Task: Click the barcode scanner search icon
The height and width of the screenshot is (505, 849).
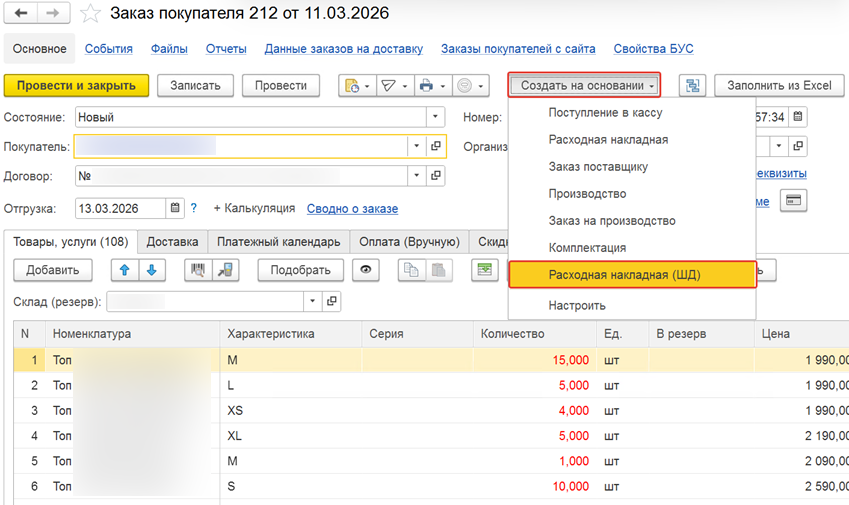Action: click(199, 270)
